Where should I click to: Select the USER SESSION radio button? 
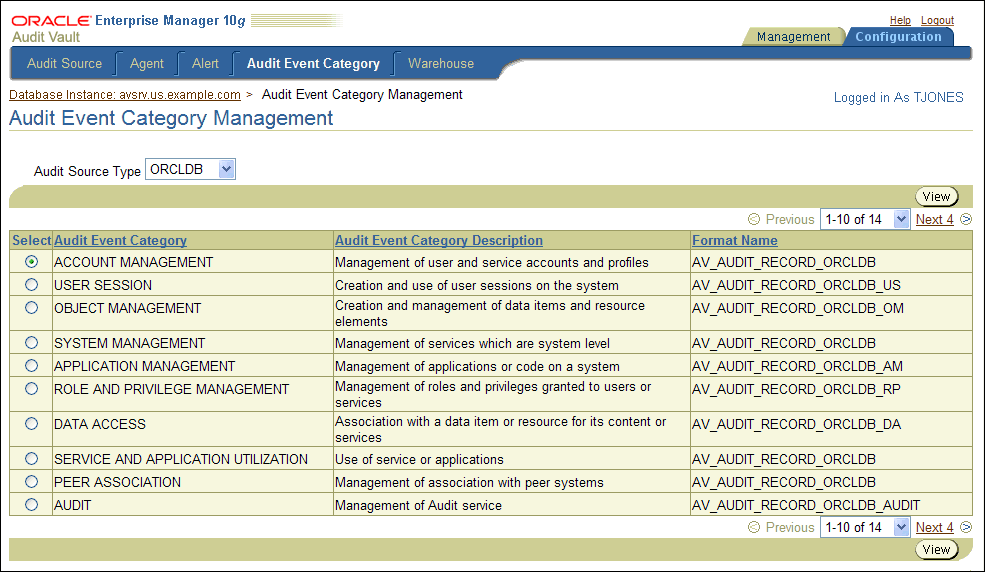(x=32, y=286)
